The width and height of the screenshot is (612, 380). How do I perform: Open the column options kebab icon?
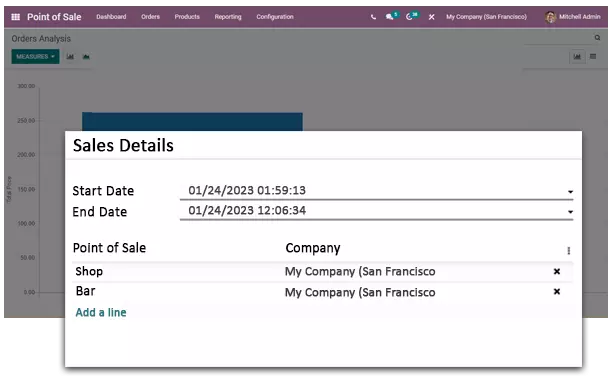[569, 250]
